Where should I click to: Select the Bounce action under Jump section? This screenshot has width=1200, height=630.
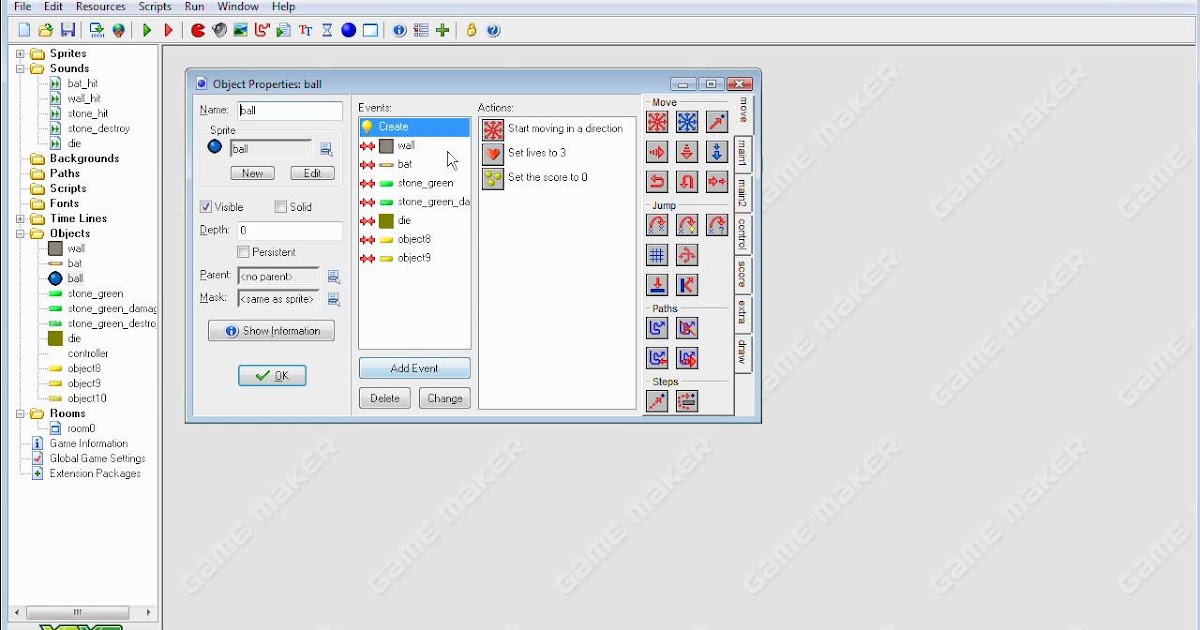688,285
